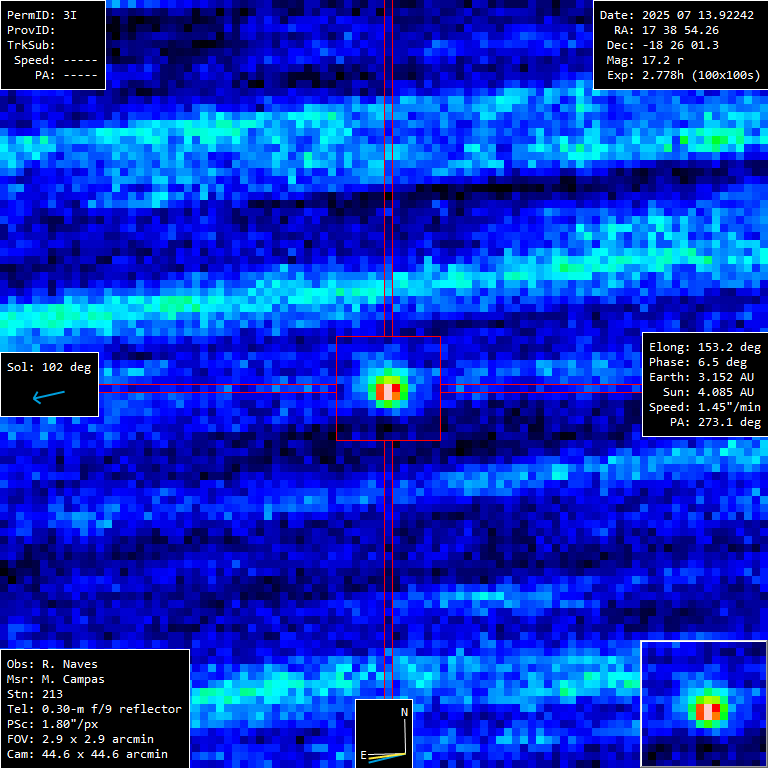Select the "Cam: 44.6 x 44.6 arcmin" line
Image resolution: width=768 pixels, height=768 pixels.
click(87, 754)
